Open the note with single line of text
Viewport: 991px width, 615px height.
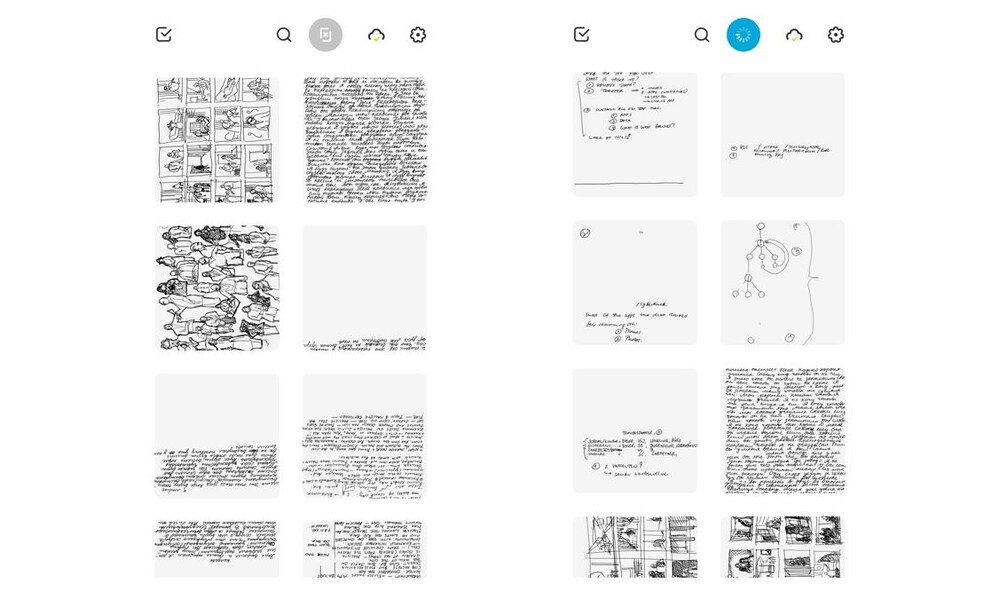click(x=782, y=135)
